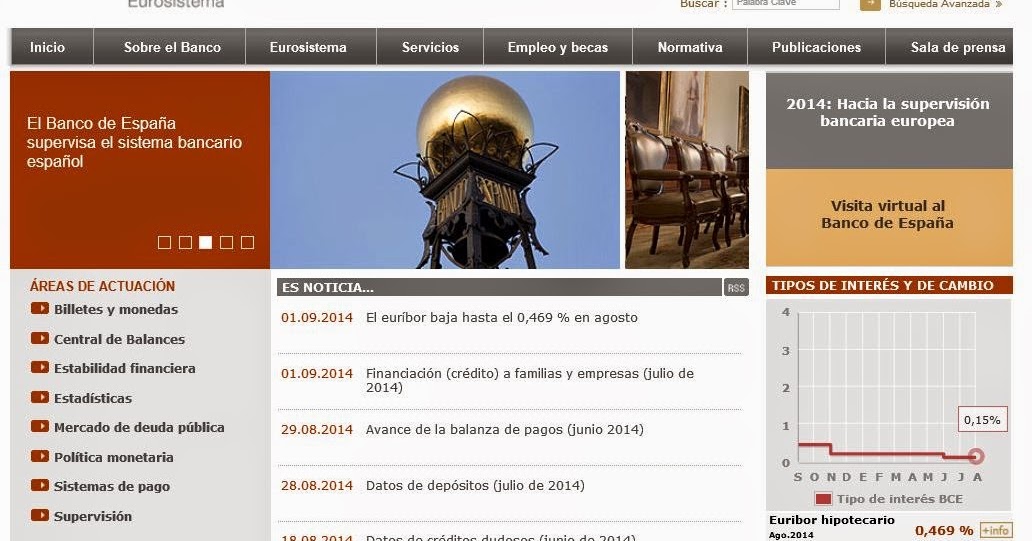Screen dimensions: 1032x541
Task: Click the red Tipo de interés BCE legend swatch
Action: [823, 499]
